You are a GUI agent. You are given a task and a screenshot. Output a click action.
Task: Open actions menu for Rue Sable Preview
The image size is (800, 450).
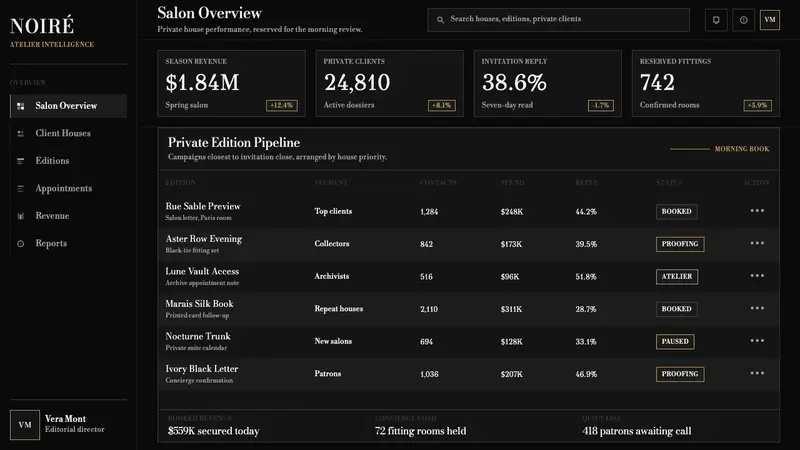(x=757, y=211)
